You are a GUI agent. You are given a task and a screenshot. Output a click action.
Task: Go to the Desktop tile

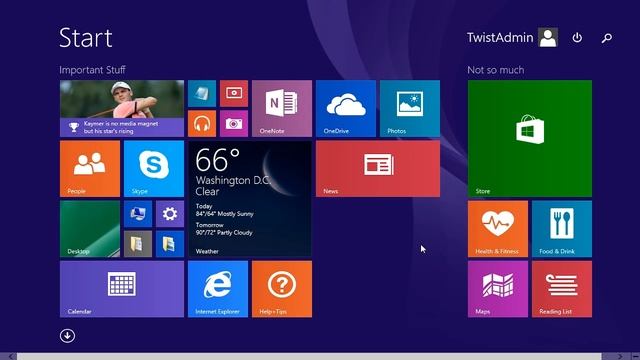tap(90, 229)
